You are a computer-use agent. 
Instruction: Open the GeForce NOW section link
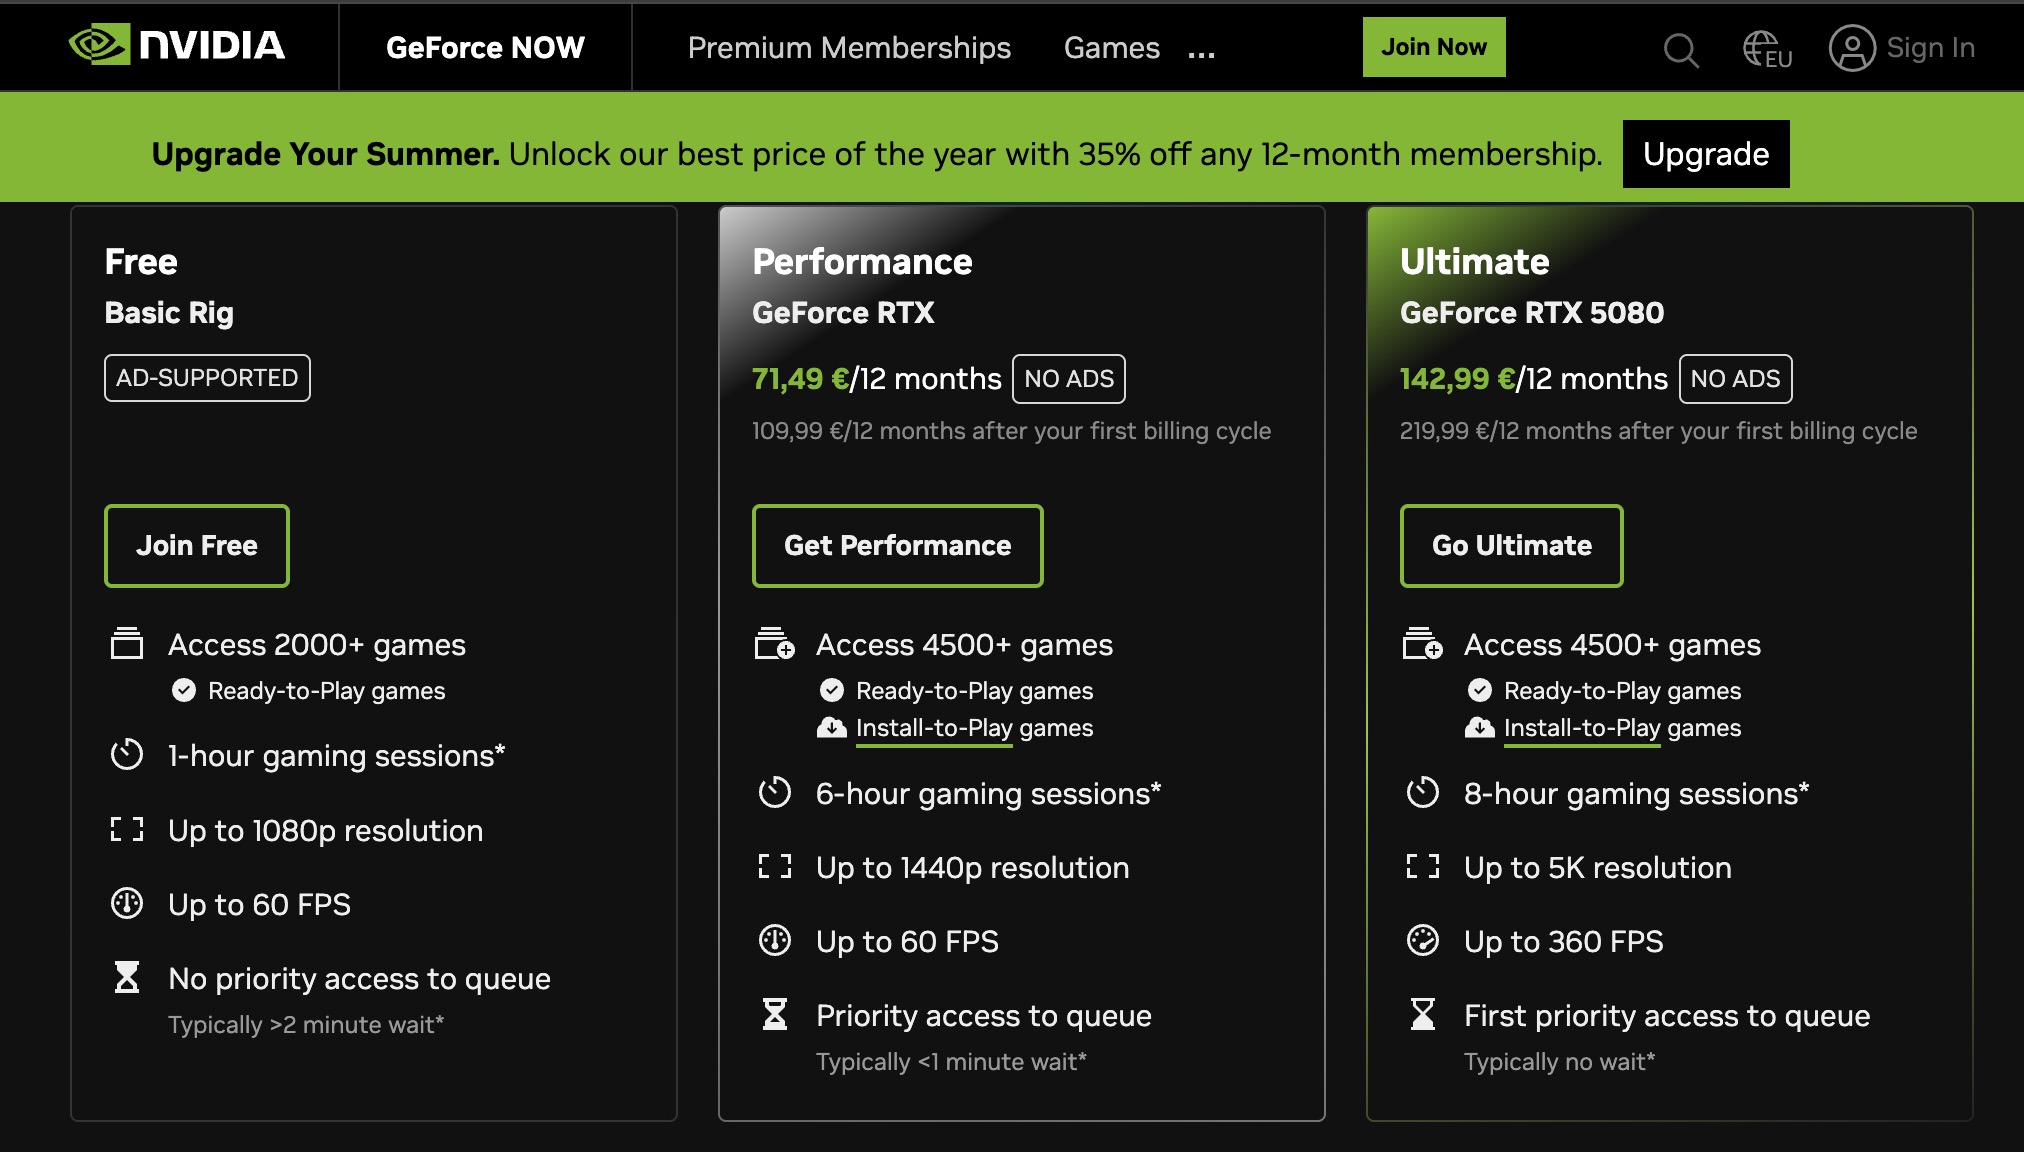click(485, 47)
